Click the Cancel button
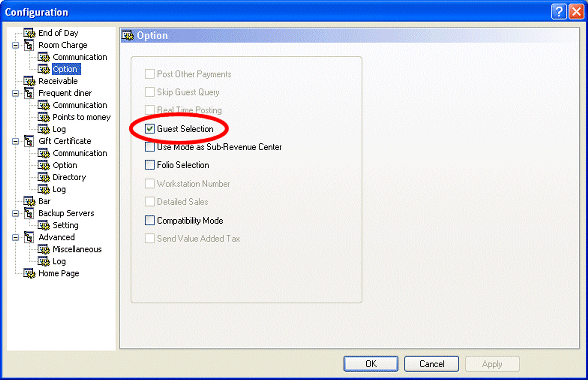This screenshot has height=380, width=588. coord(431,364)
